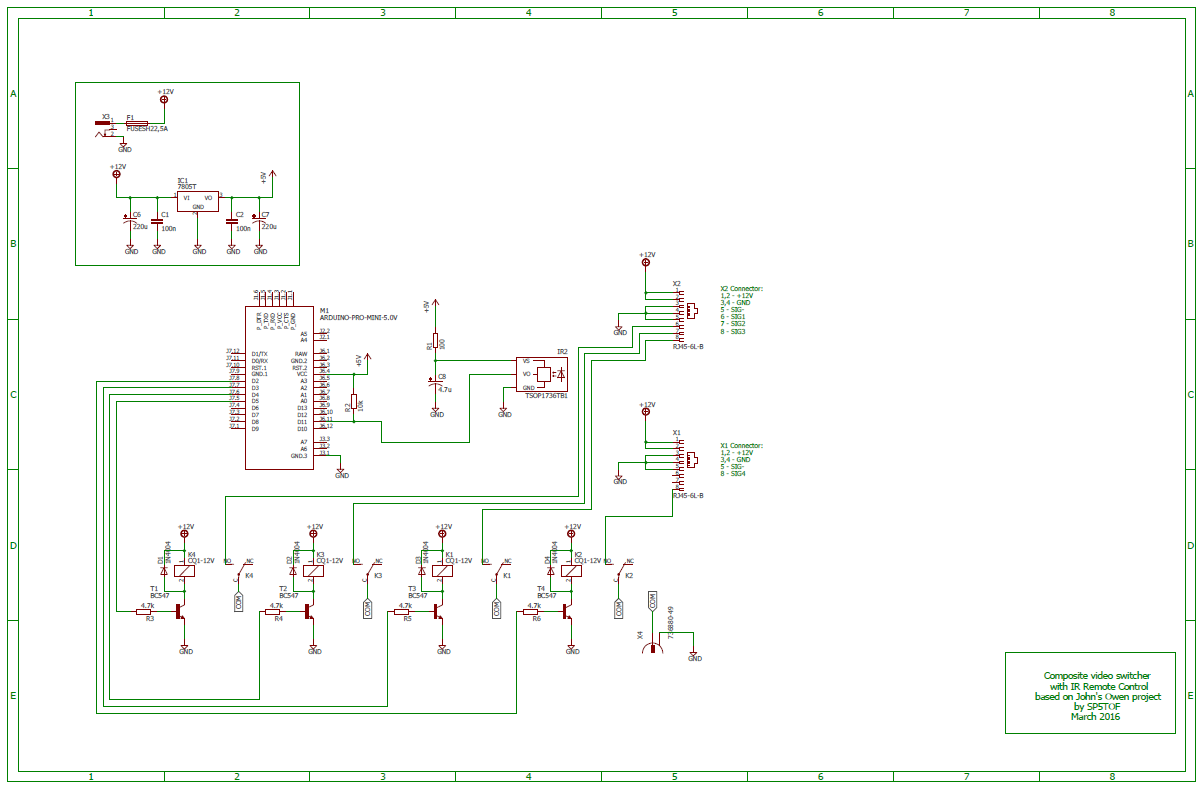Click the C8 4.7u capacitor
The image size is (1201, 786).
[x=435, y=383]
